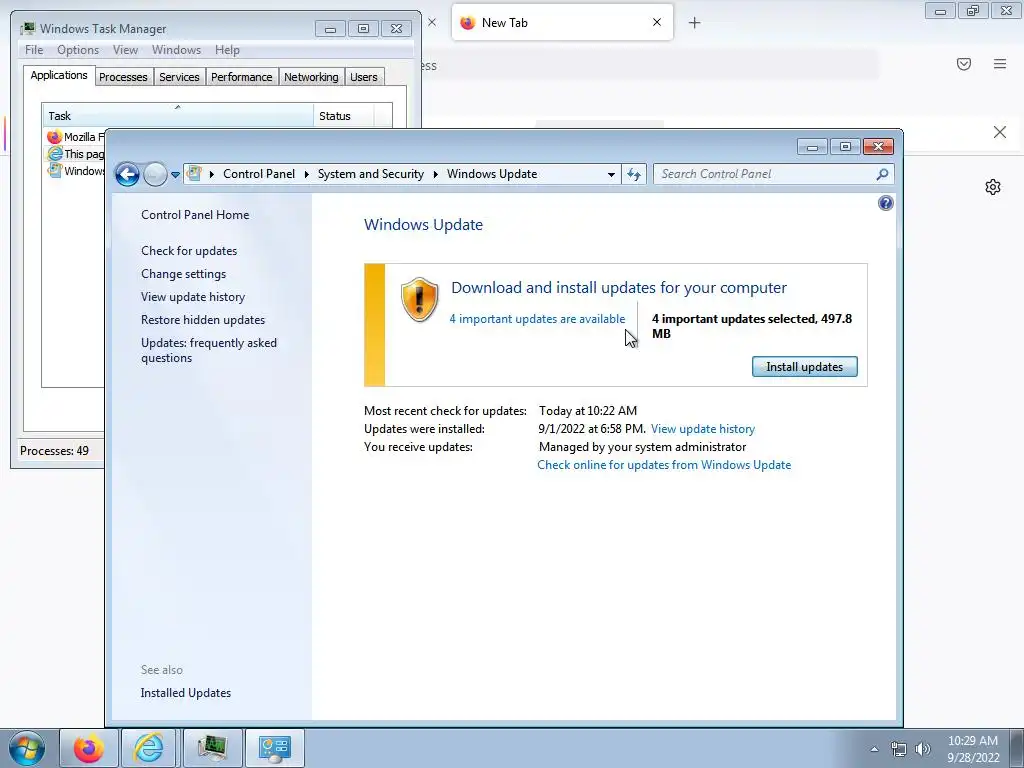Open Installed Updates link
Screen dimensions: 1024x768
click(185, 693)
